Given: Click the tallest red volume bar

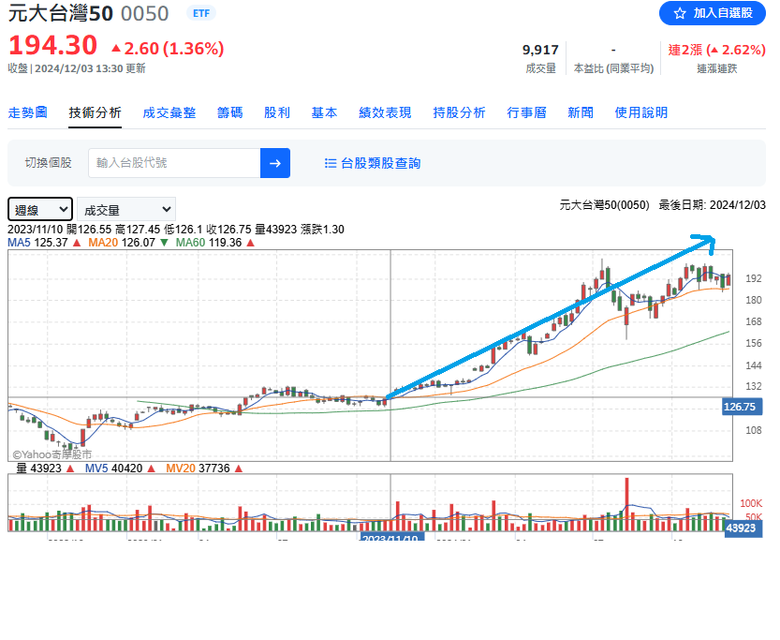Looking at the screenshot, I should [x=627, y=504].
